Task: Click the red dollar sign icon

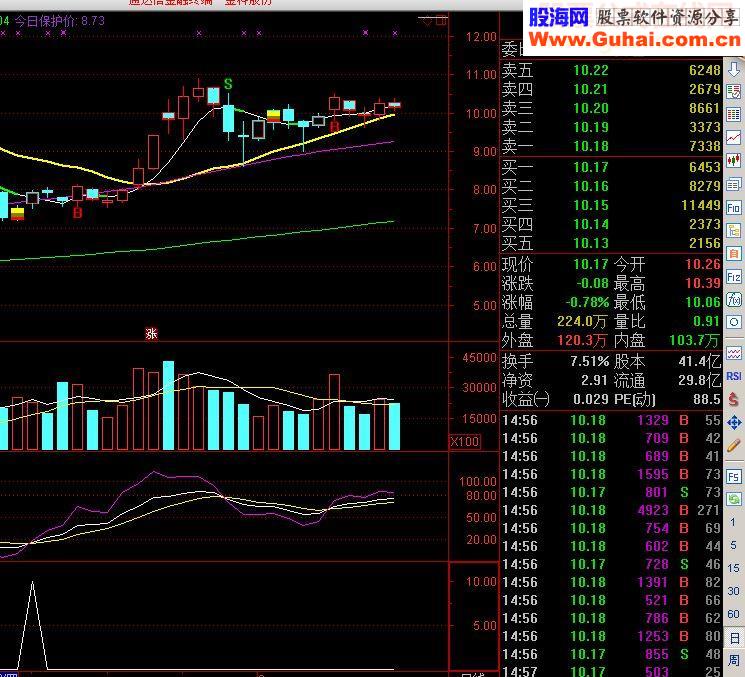Action: [x=734, y=399]
